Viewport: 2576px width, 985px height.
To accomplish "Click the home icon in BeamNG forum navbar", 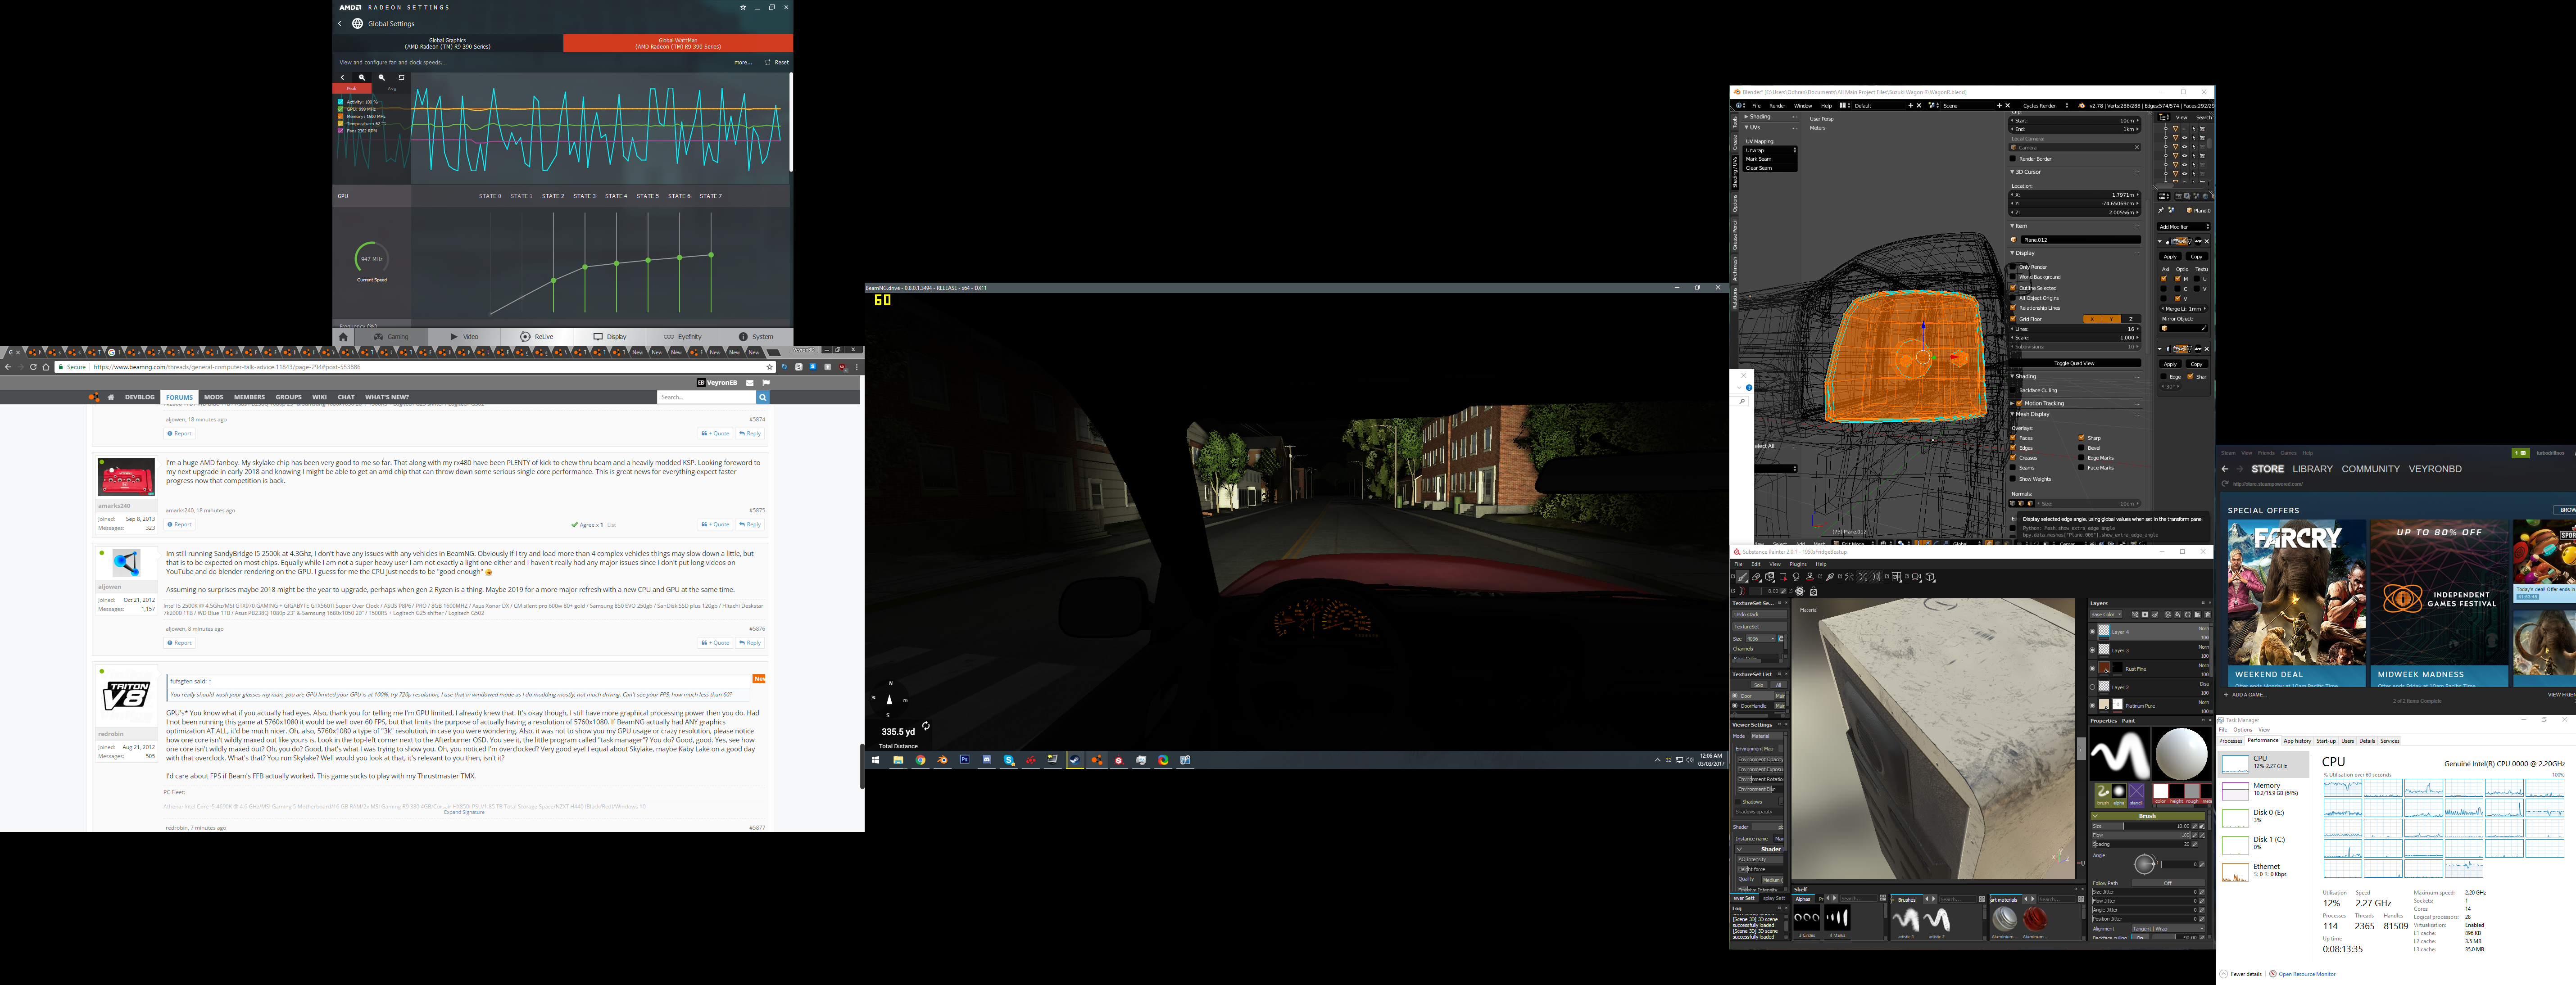I will click(x=111, y=397).
